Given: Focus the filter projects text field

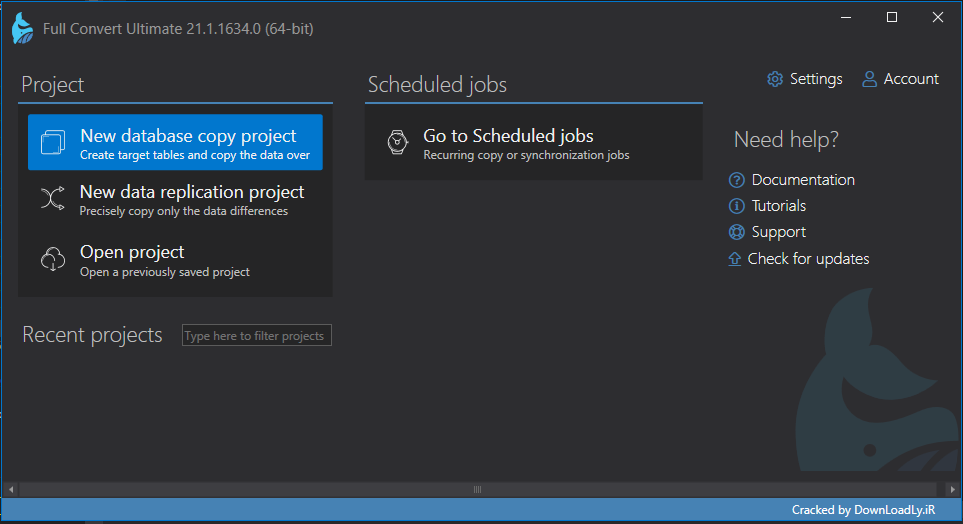Looking at the screenshot, I should pyautogui.click(x=256, y=336).
